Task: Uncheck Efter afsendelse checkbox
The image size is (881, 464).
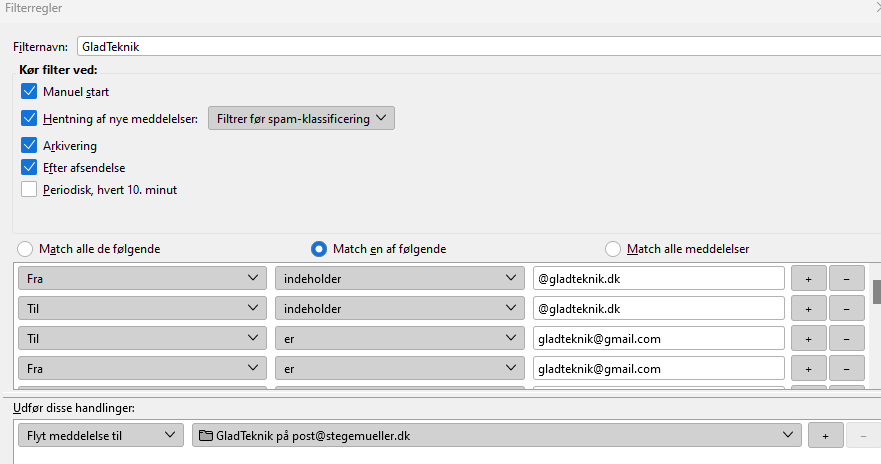Action: point(29,167)
